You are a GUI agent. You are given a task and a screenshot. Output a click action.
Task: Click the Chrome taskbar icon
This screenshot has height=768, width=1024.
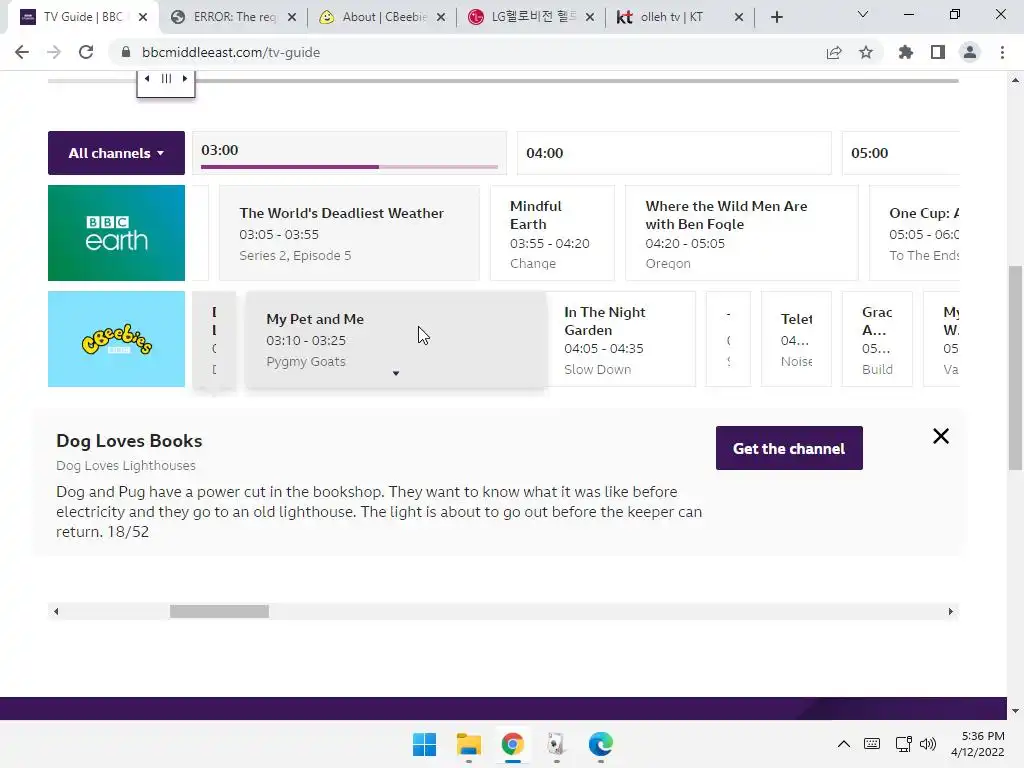click(513, 744)
